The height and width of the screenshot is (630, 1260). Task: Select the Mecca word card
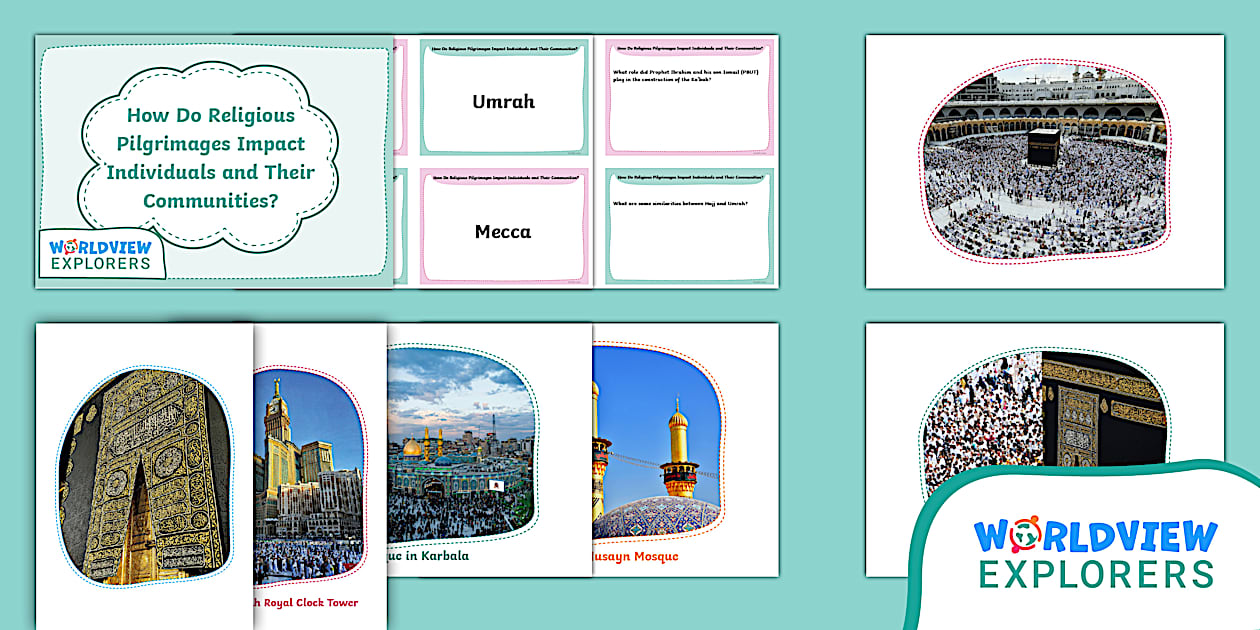click(x=503, y=232)
